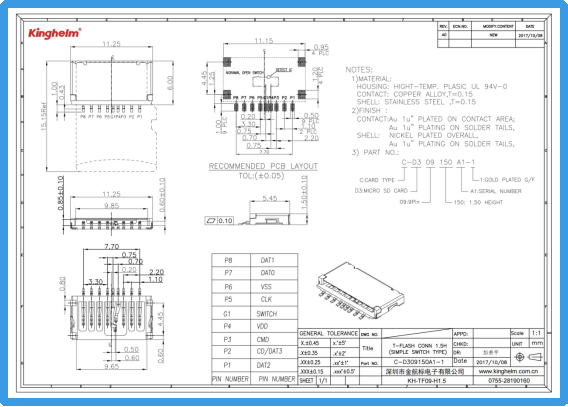The width and height of the screenshot is (568, 407).
Task: Click the 5.45 side view dimension
Action: pyautogui.click(x=270, y=198)
